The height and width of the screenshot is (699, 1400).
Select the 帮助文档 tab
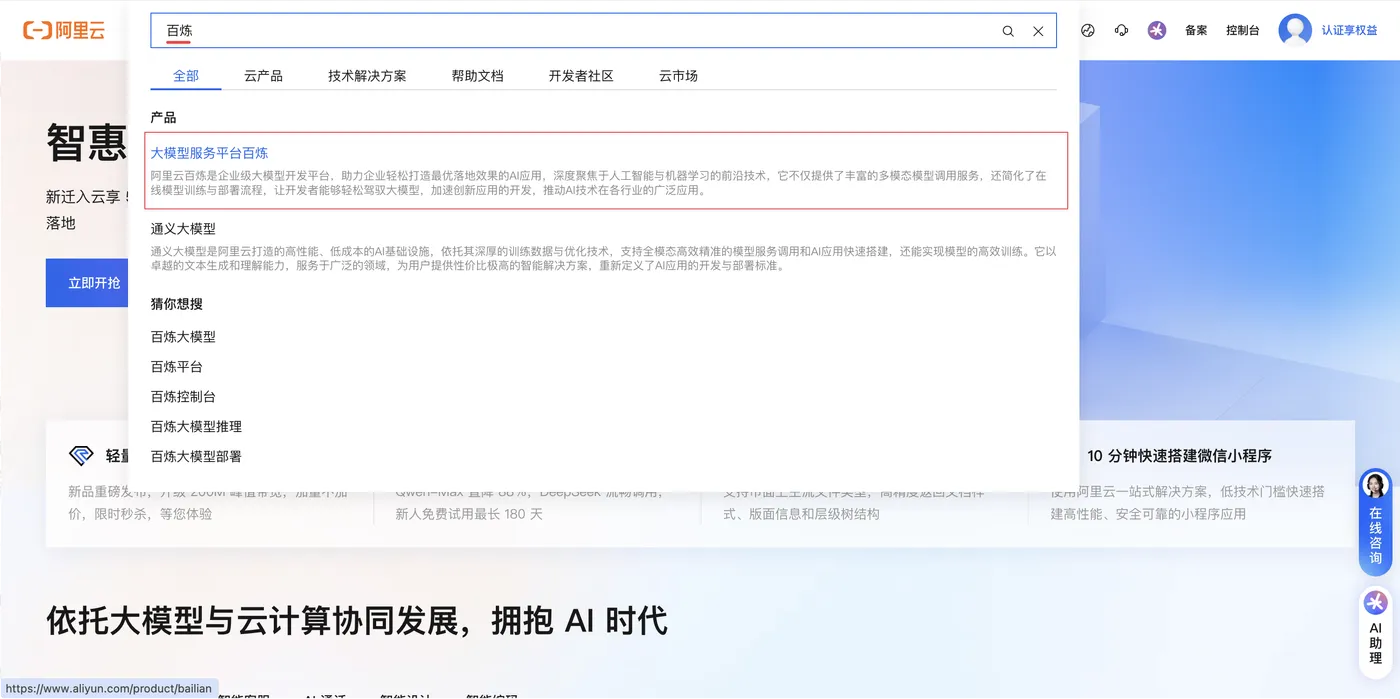click(x=477, y=75)
